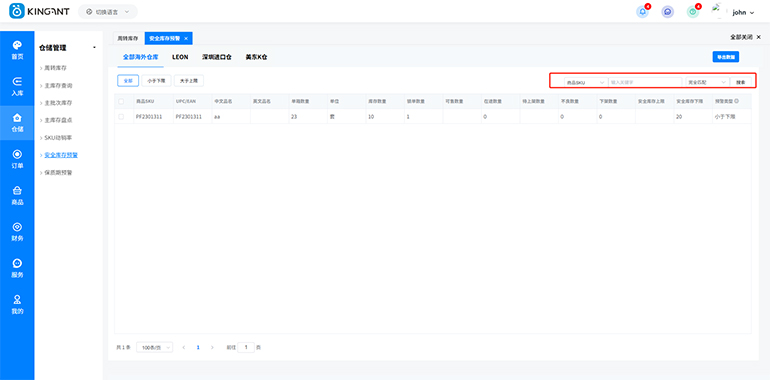Open the 服务 service chat icon
The image size is (770, 380).
tap(17, 263)
